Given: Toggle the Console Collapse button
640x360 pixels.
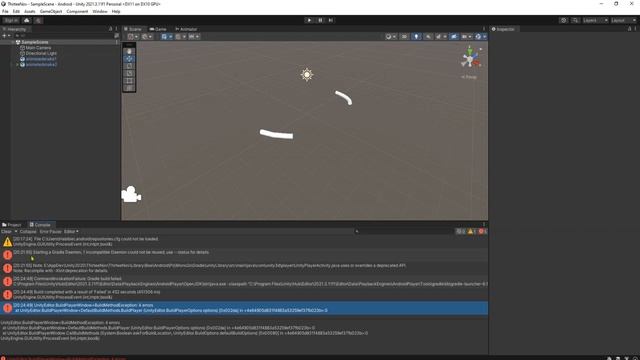Looking at the screenshot, I should pyautogui.click(x=28, y=231).
